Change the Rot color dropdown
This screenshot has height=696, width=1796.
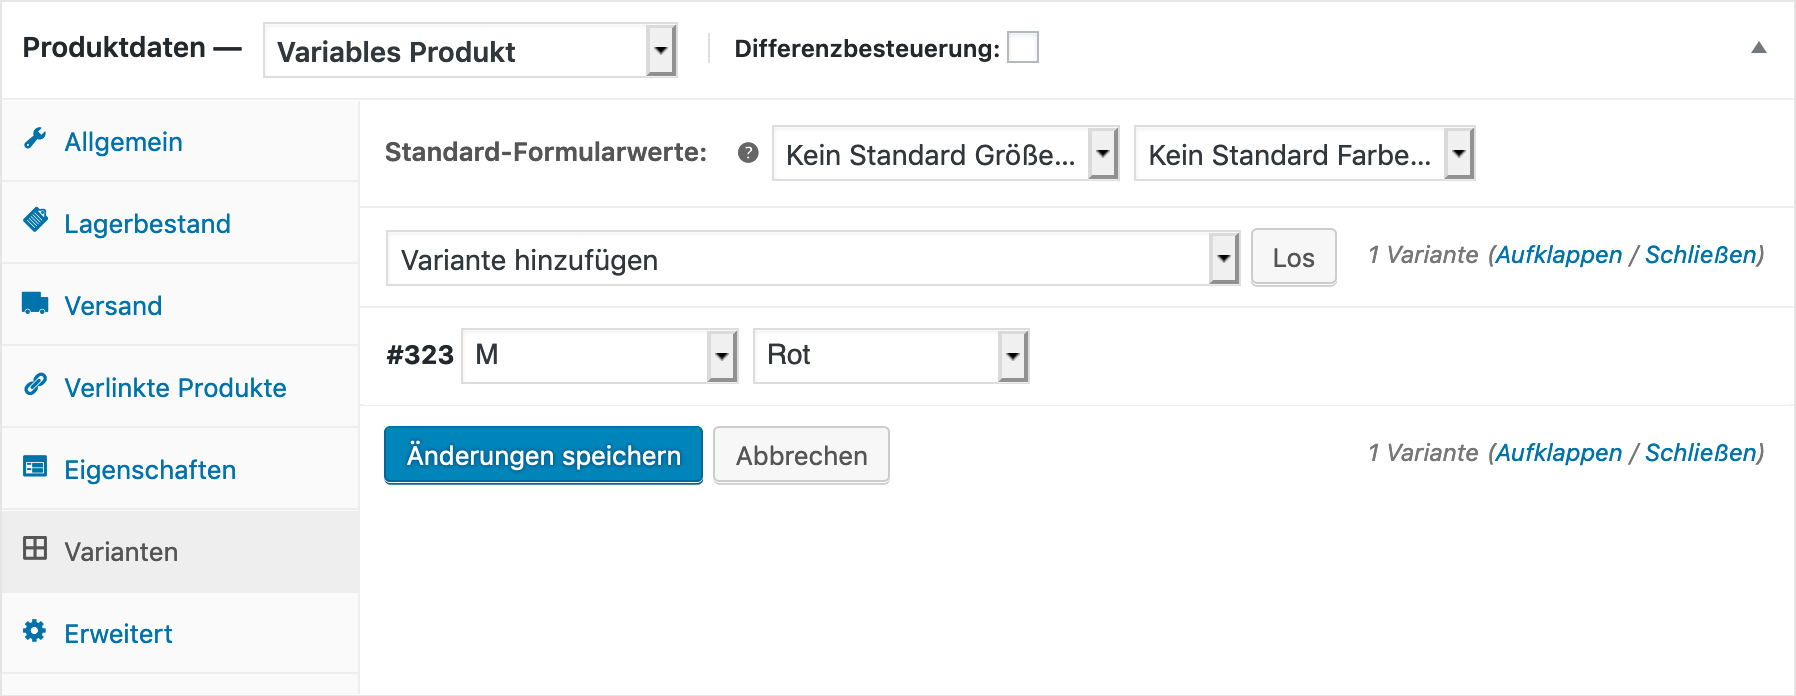[x=891, y=356]
